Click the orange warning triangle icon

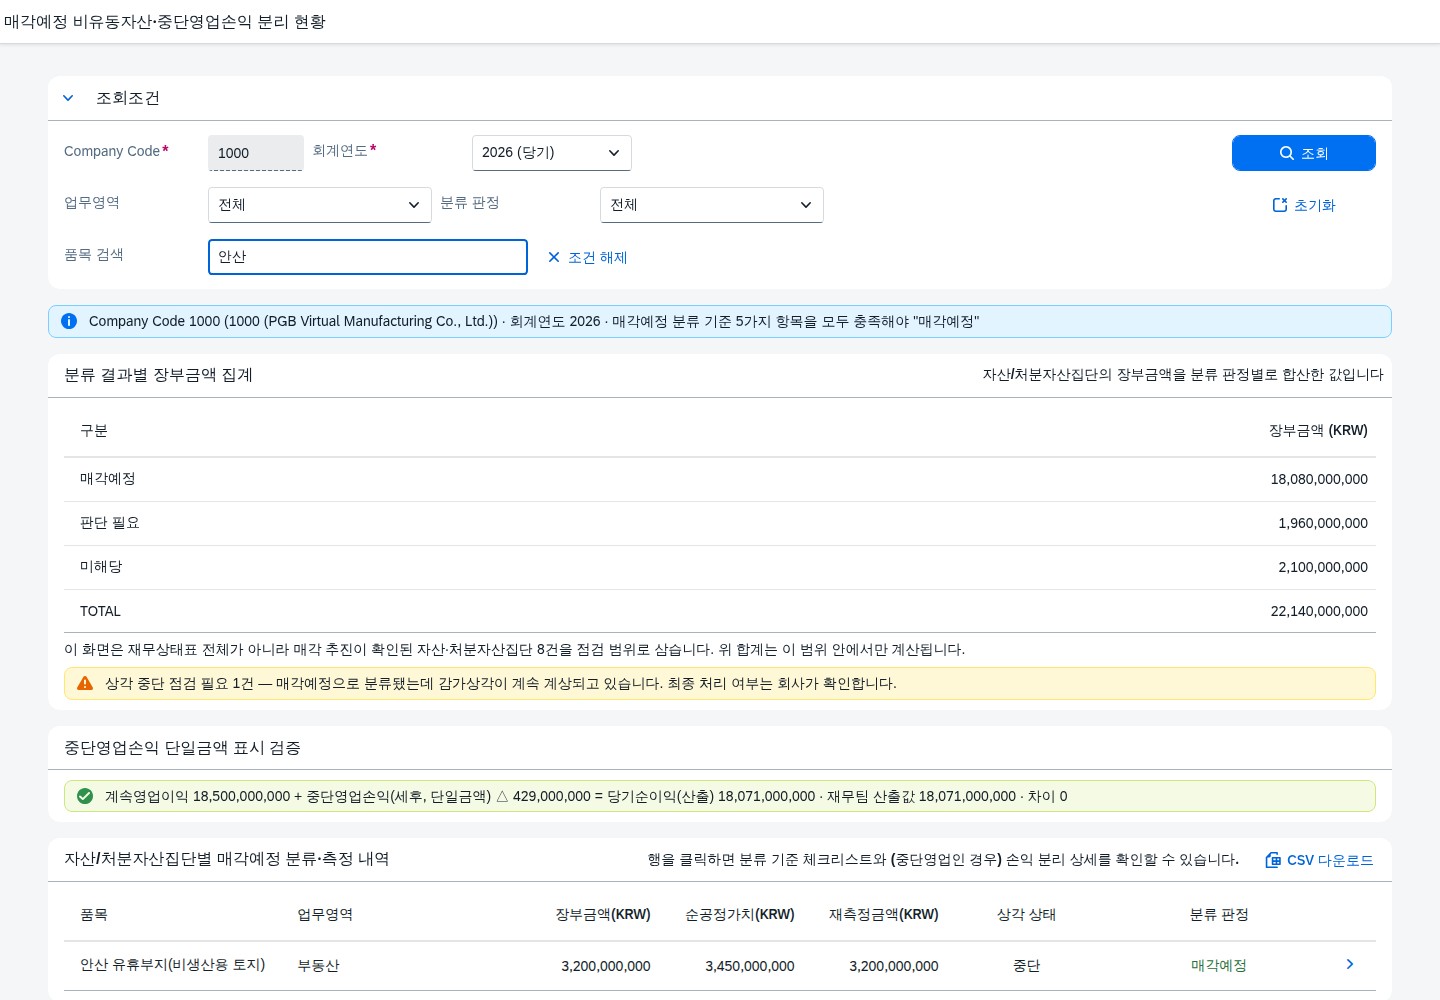[85, 683]
